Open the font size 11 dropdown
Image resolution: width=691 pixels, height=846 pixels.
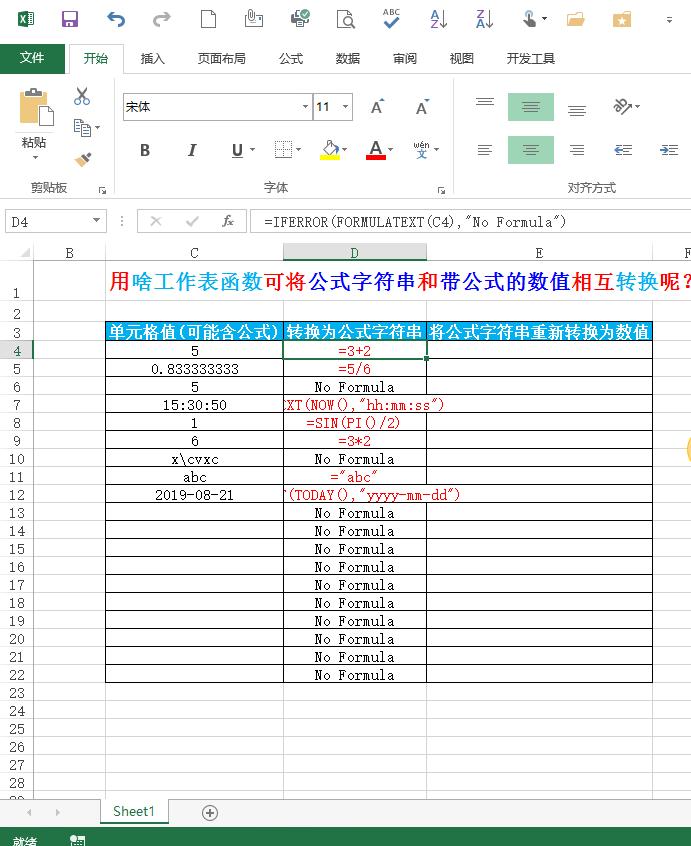[346, 106]
